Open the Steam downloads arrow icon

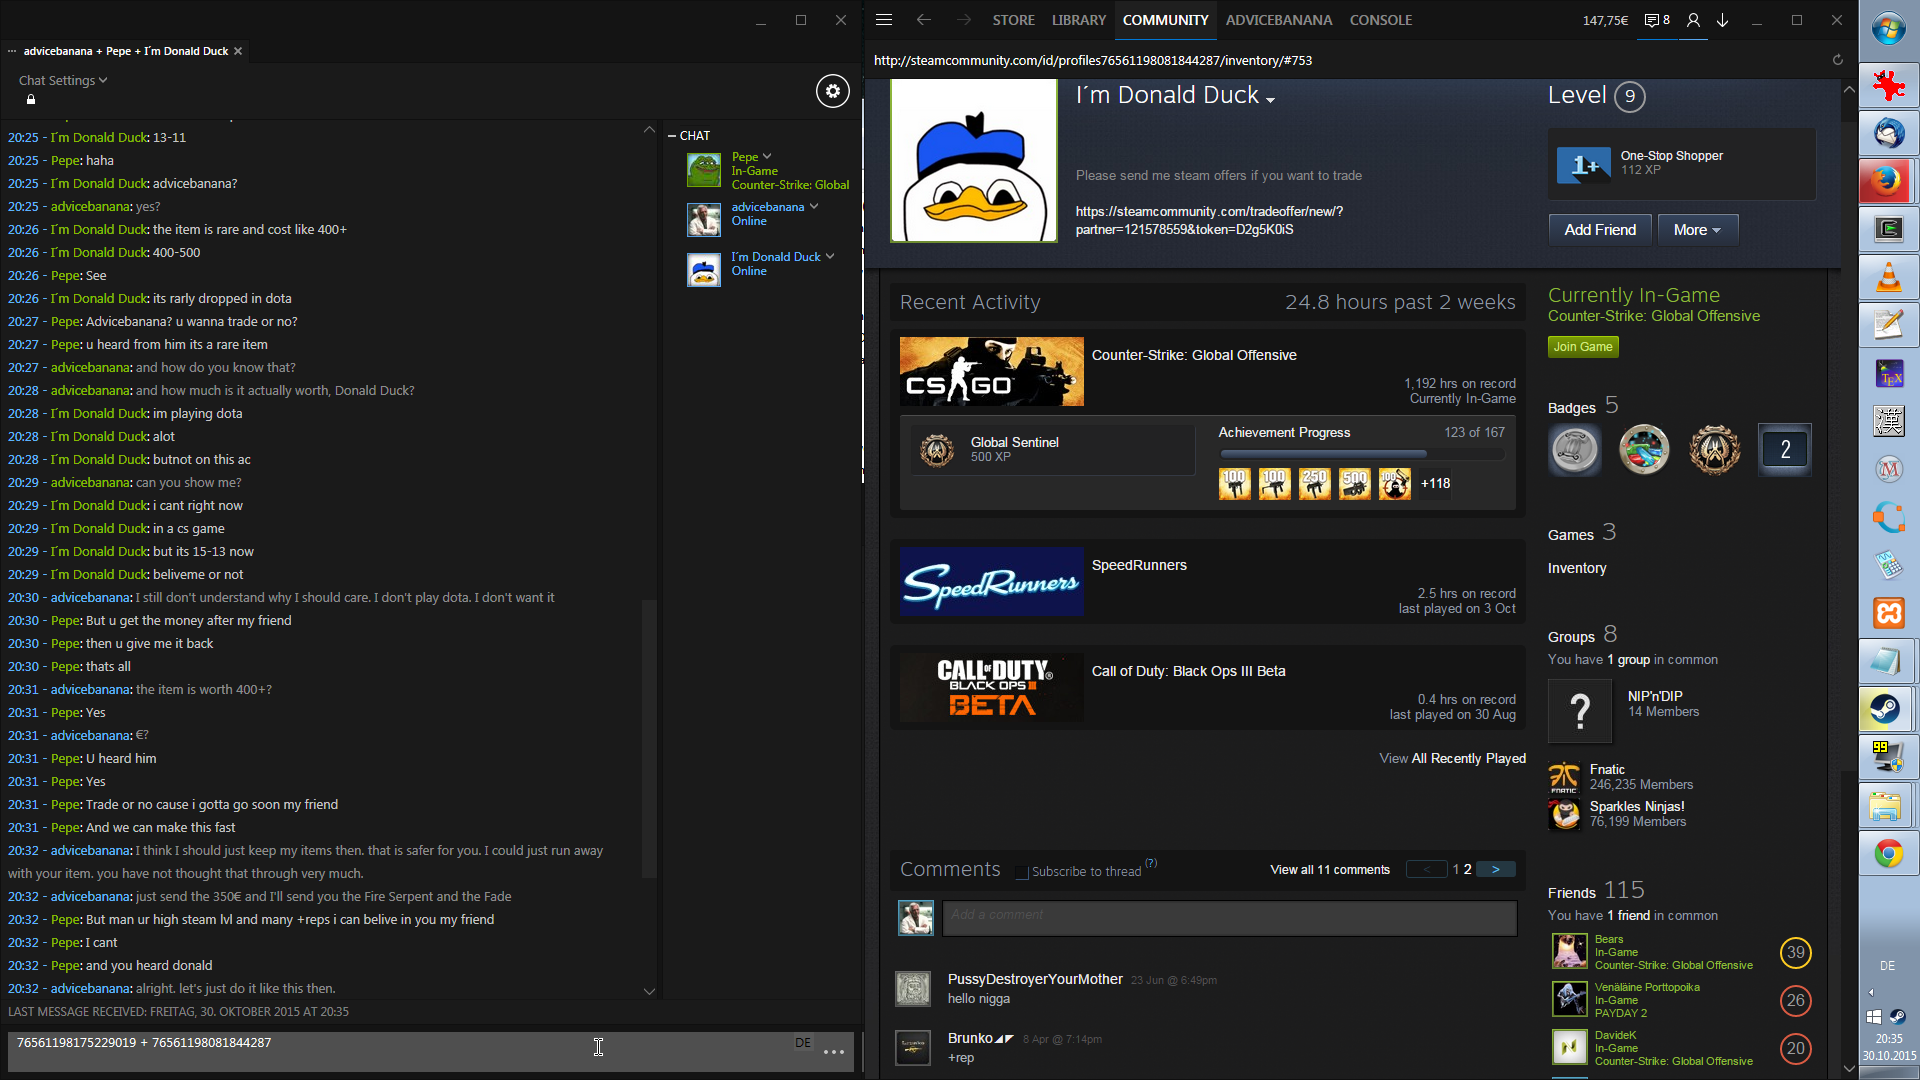pos(1723,20)
